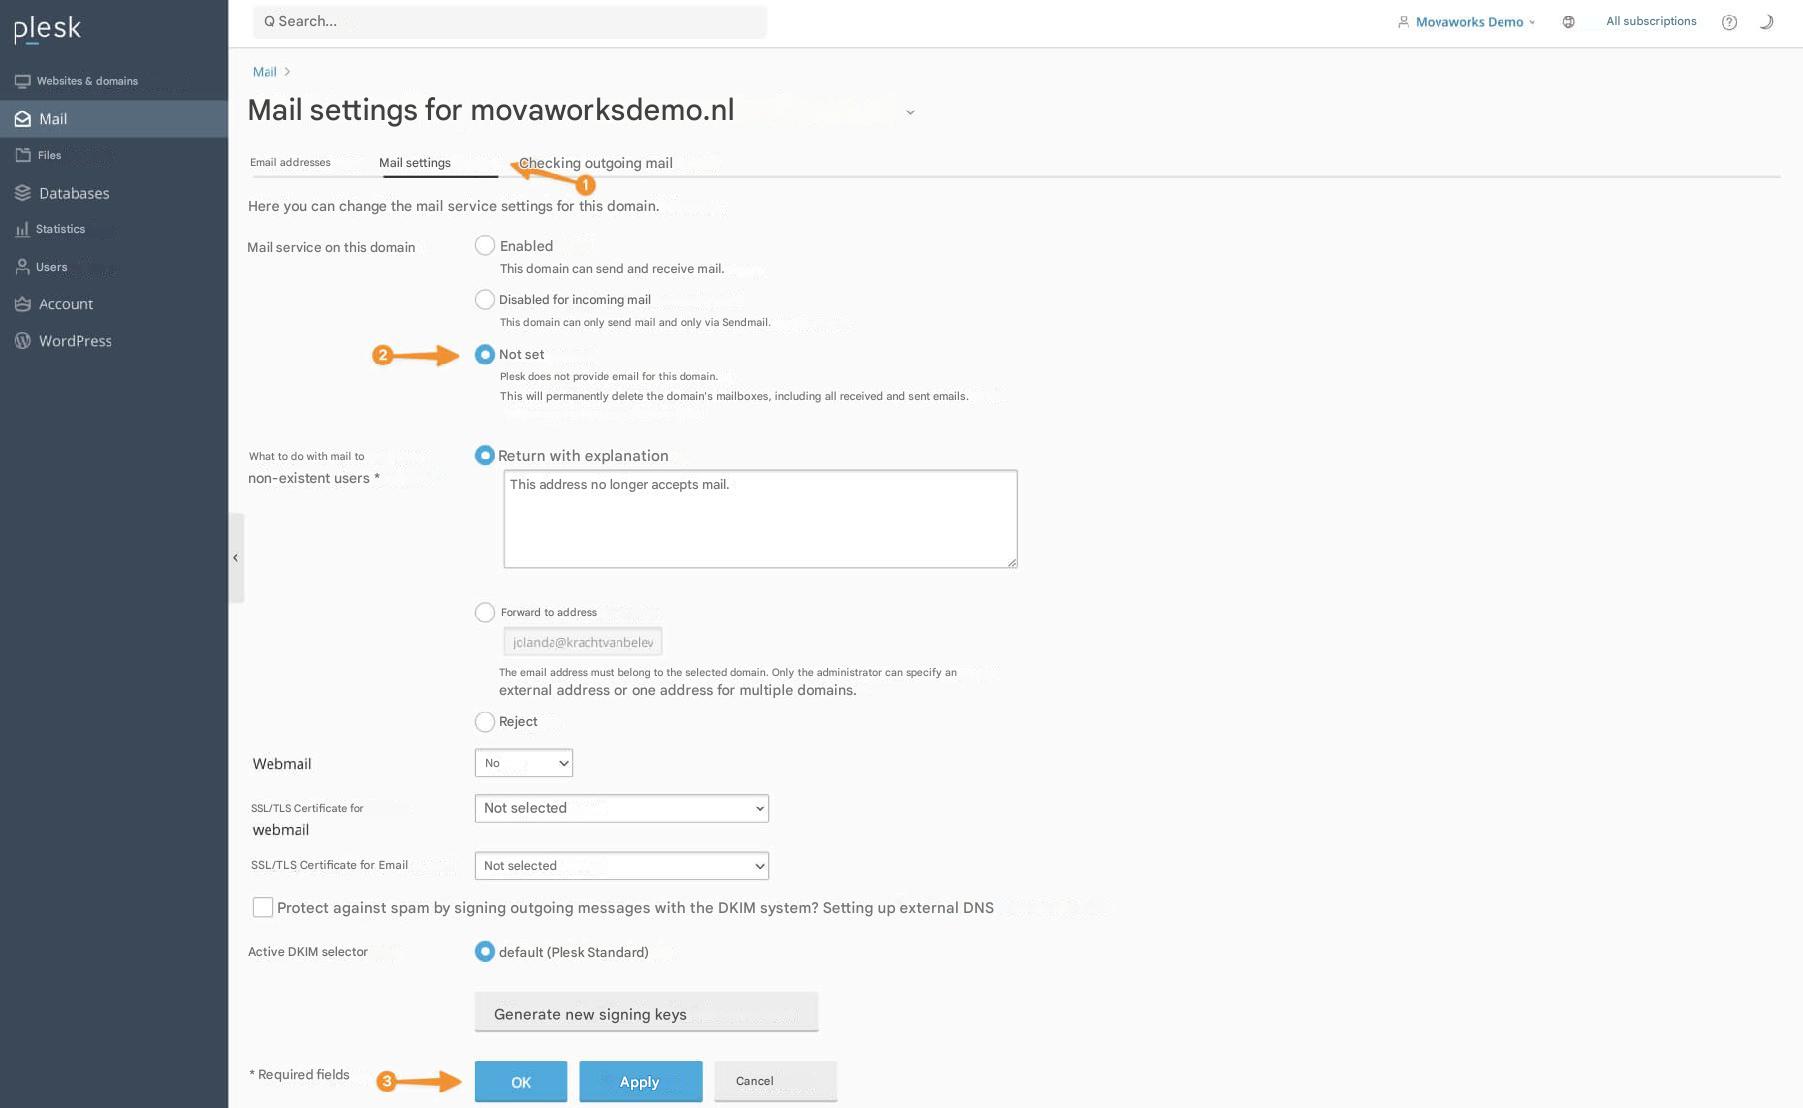Expand SSL/TLS Certificate for webmail dropdown
This screenshot has width=1803, height=1108.
coord(622,808)
